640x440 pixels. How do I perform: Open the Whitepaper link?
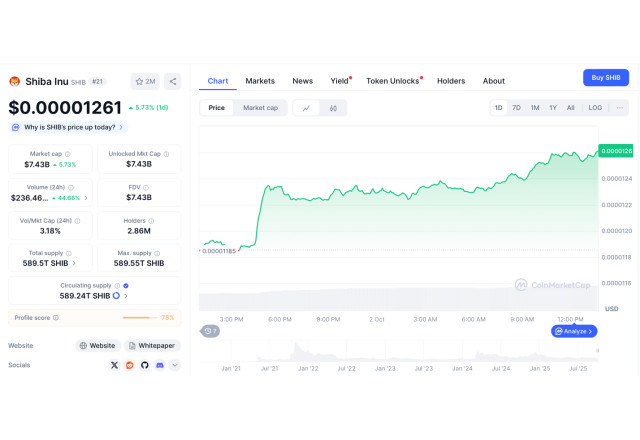pos(152,345)
